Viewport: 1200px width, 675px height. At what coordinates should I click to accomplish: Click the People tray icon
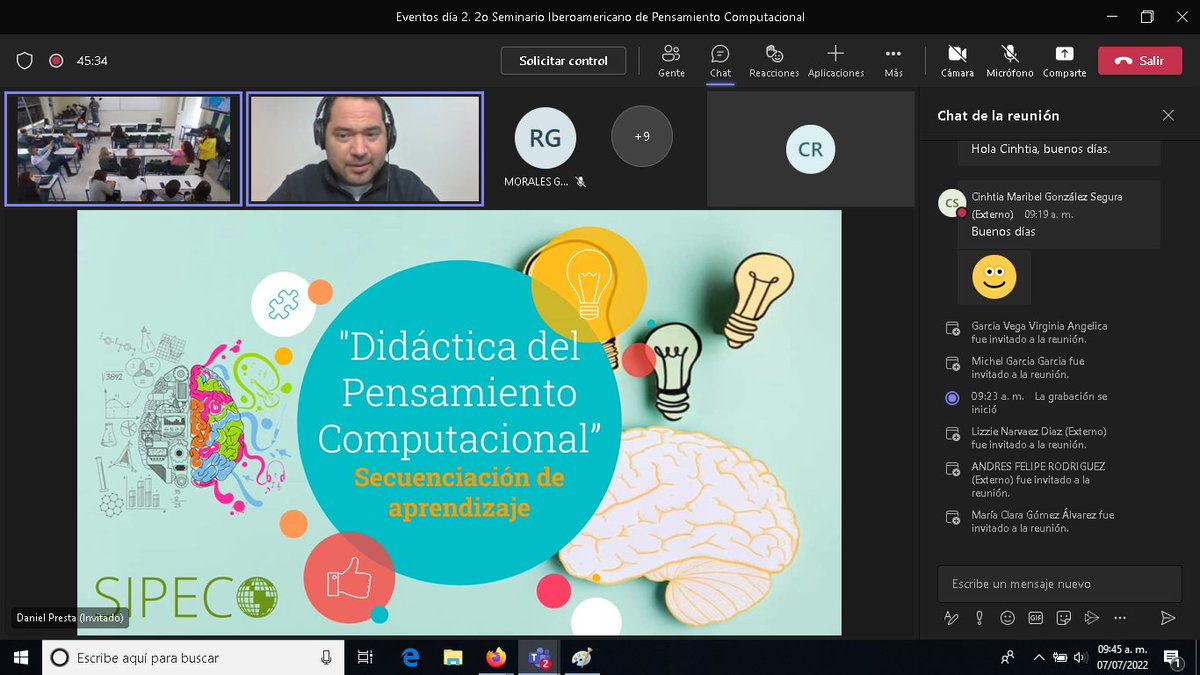[x=1007, y=657]
